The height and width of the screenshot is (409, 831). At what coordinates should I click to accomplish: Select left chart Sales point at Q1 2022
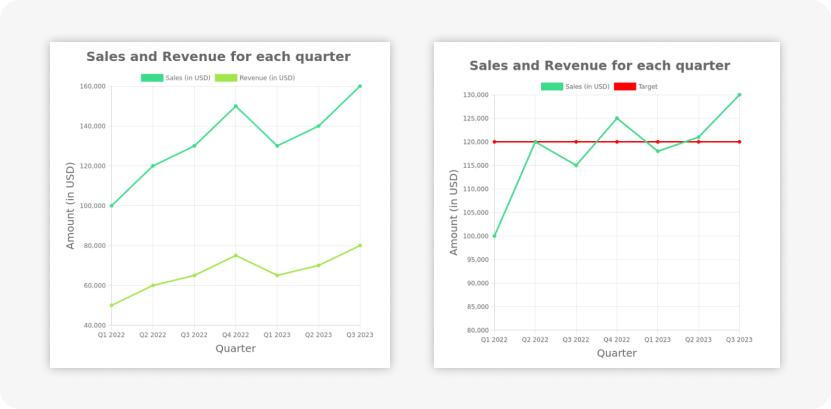[111, 206]
